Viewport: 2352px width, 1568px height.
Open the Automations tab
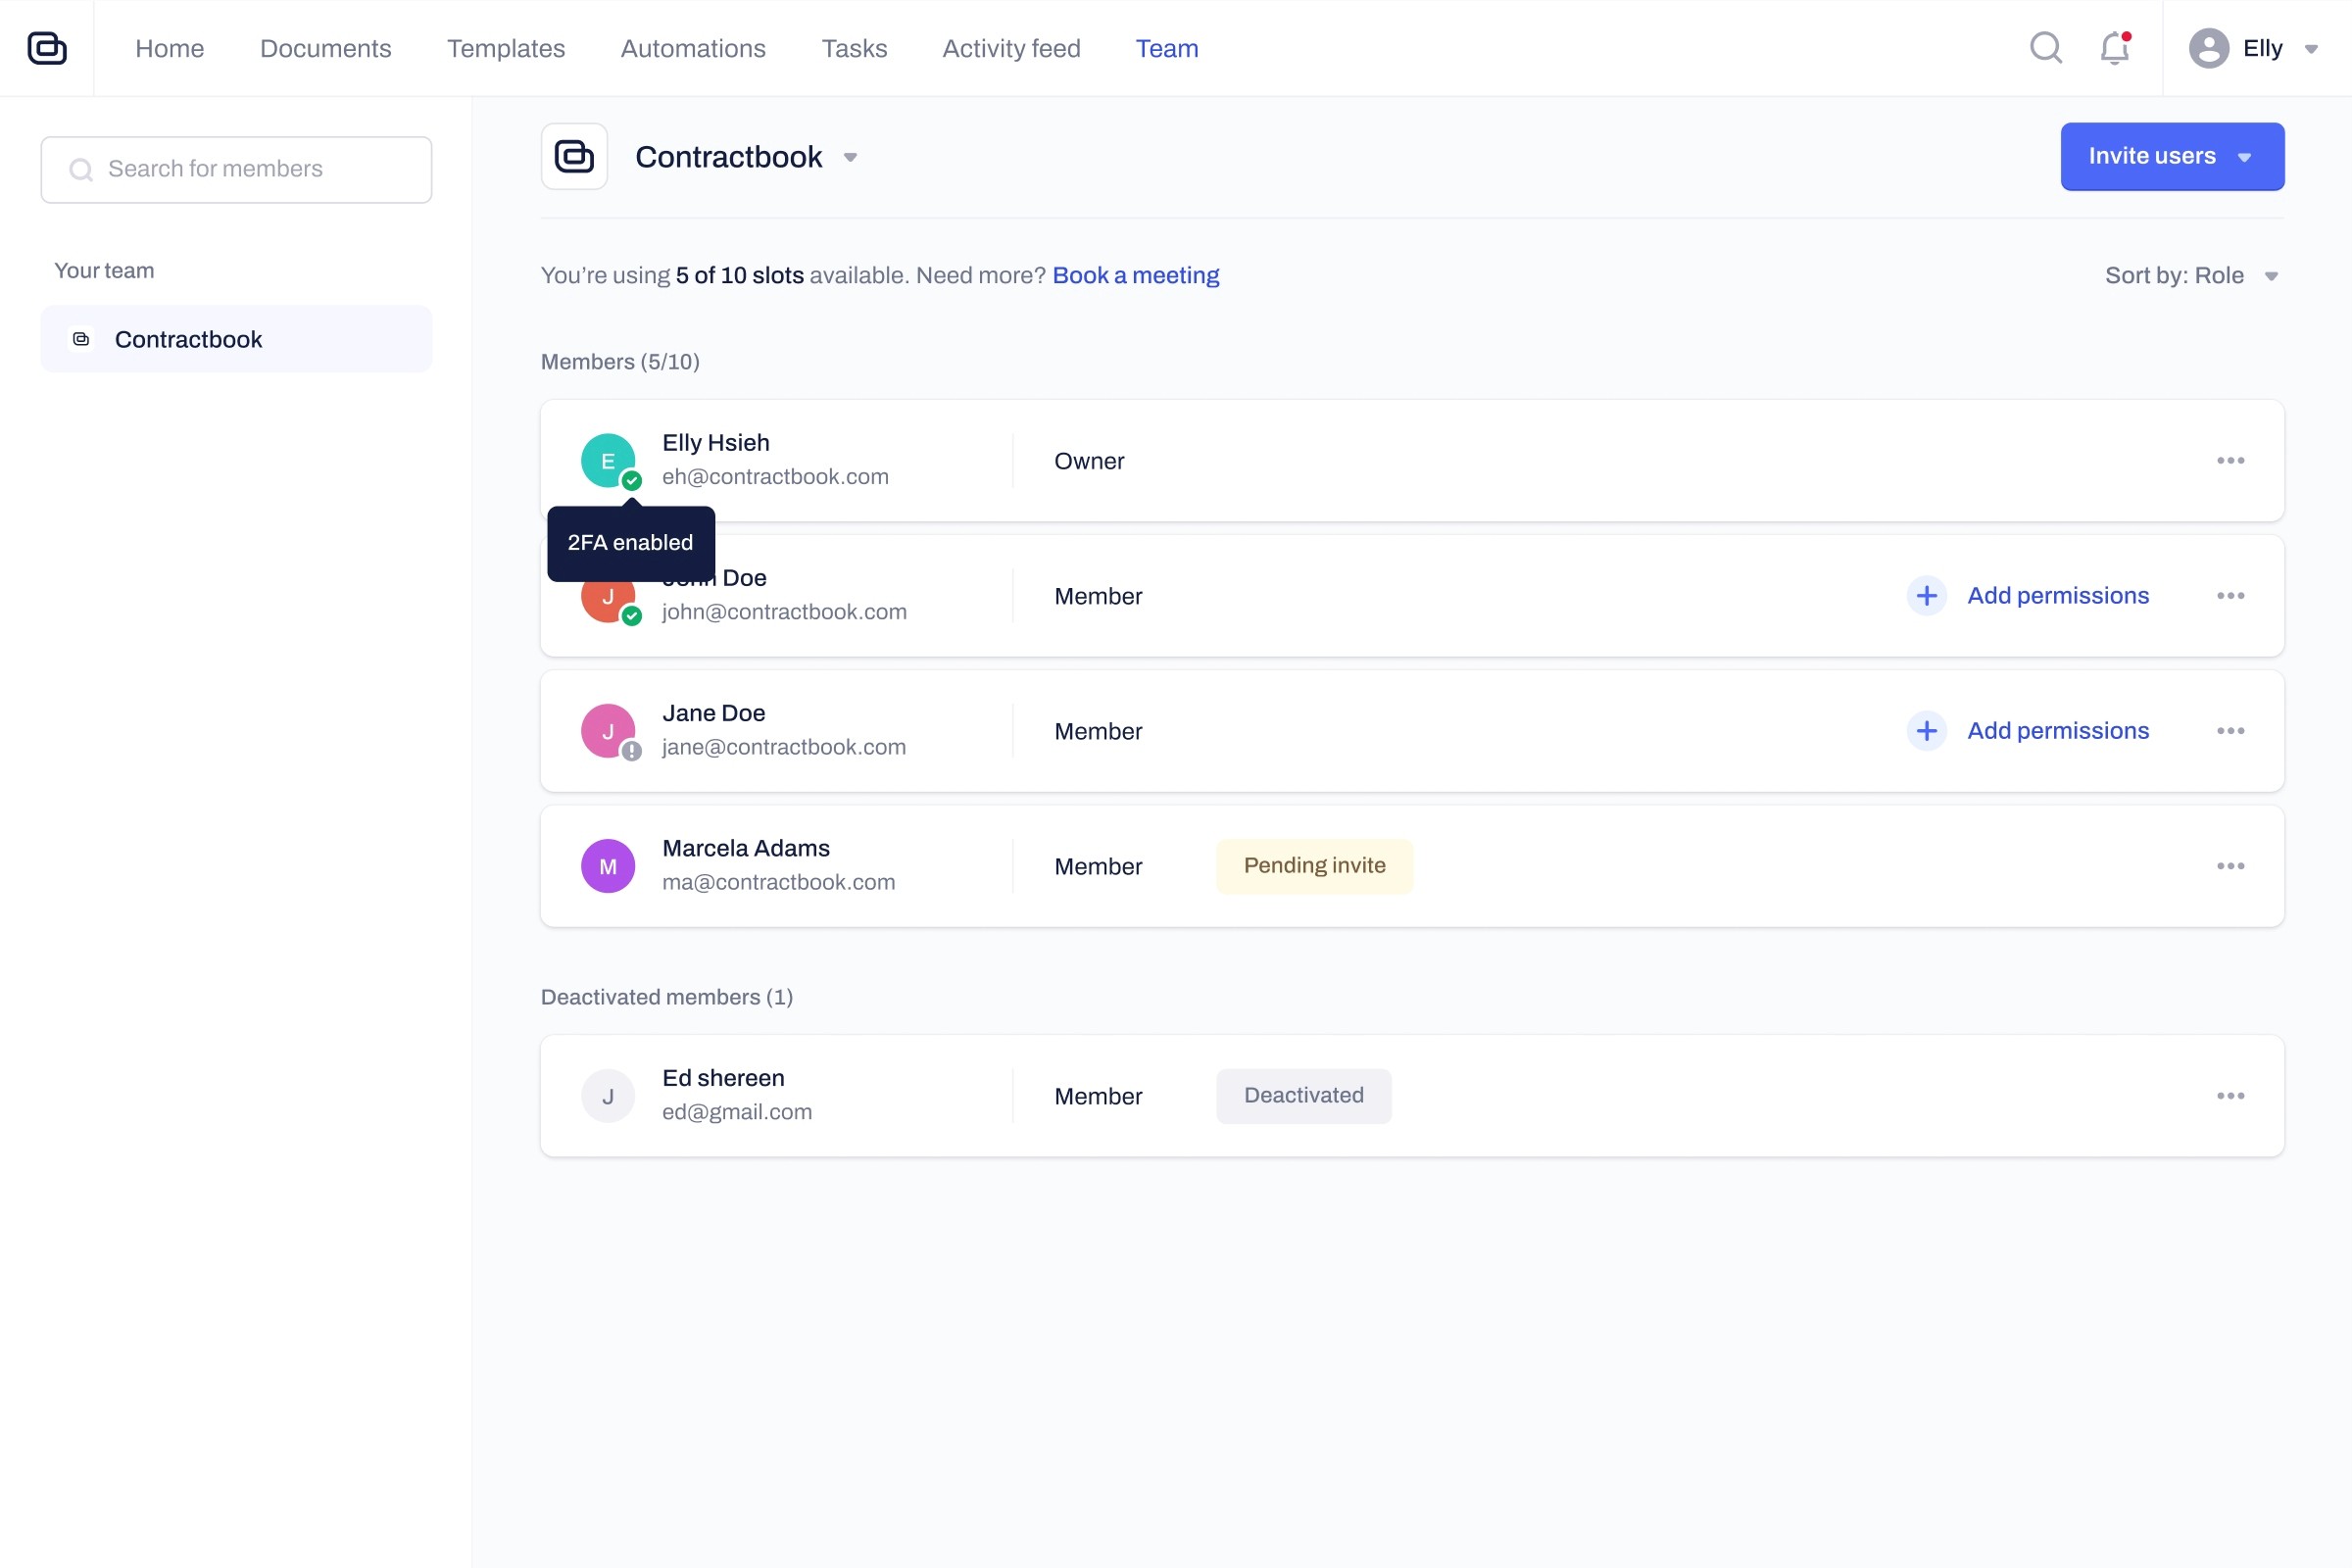(x=693, y=48)
